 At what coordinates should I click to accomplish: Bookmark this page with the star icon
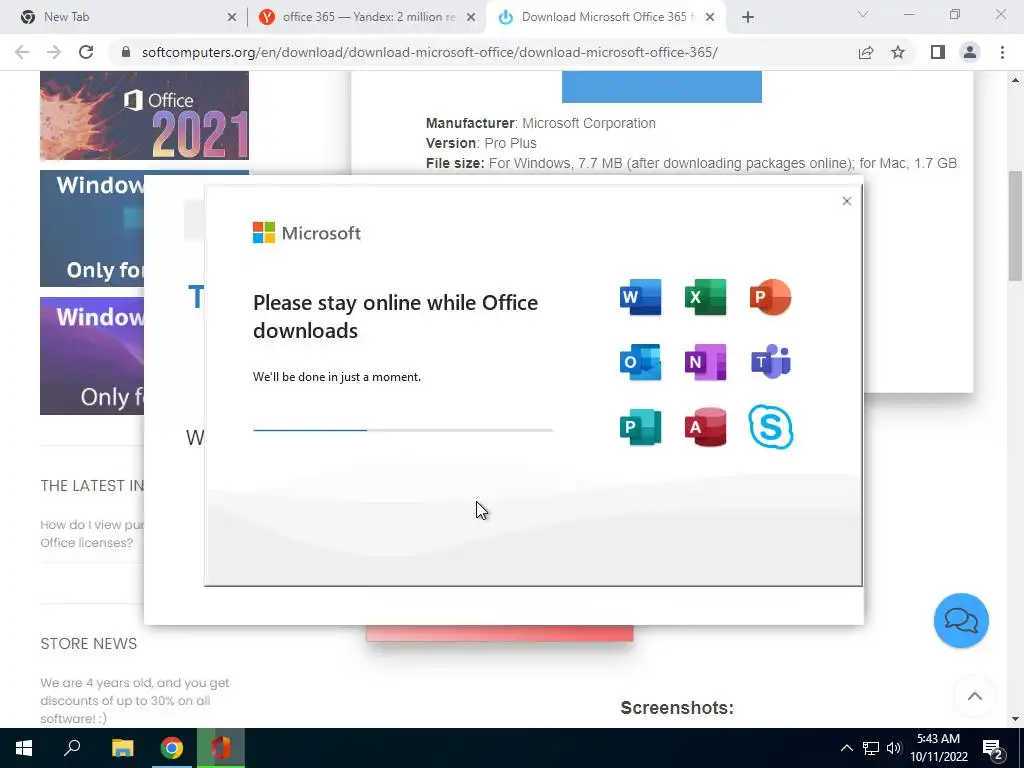coord(898,52)
